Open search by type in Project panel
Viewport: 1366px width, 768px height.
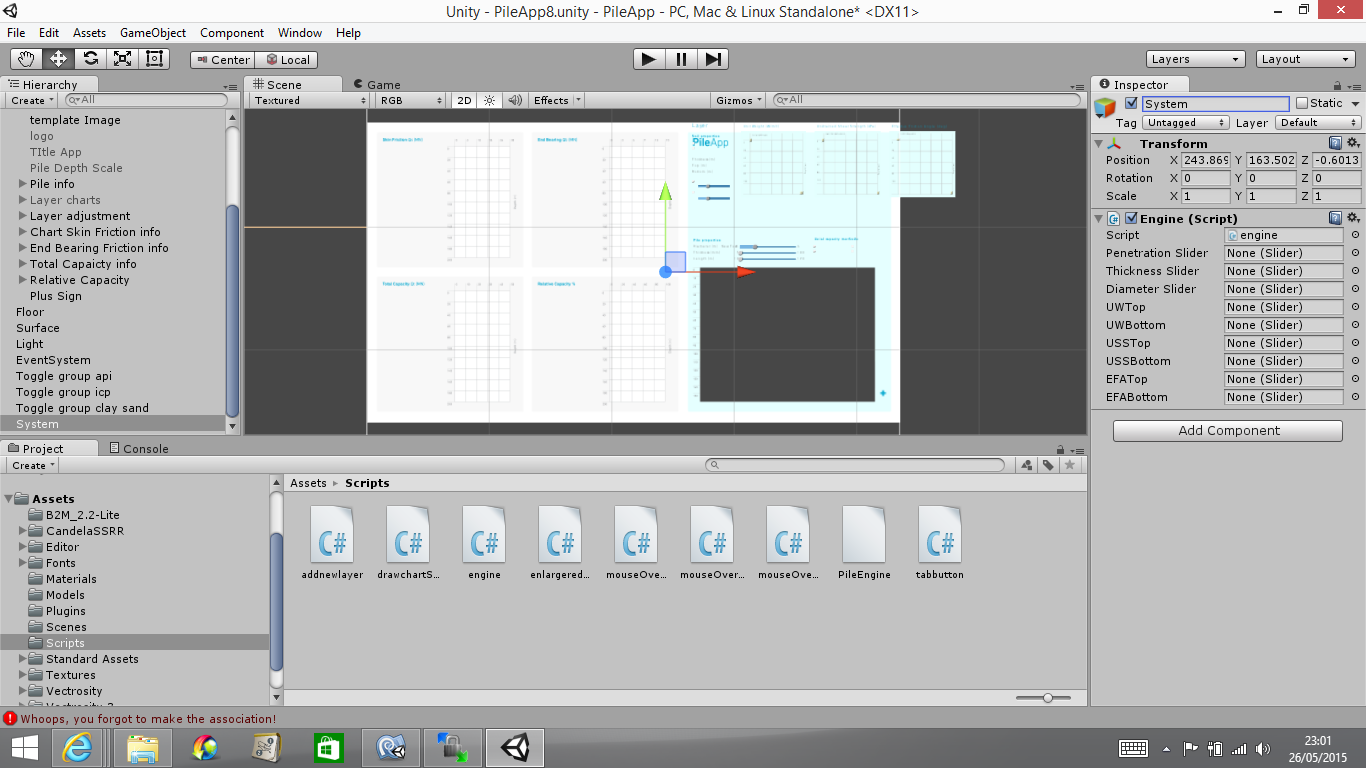point(1026,465)
